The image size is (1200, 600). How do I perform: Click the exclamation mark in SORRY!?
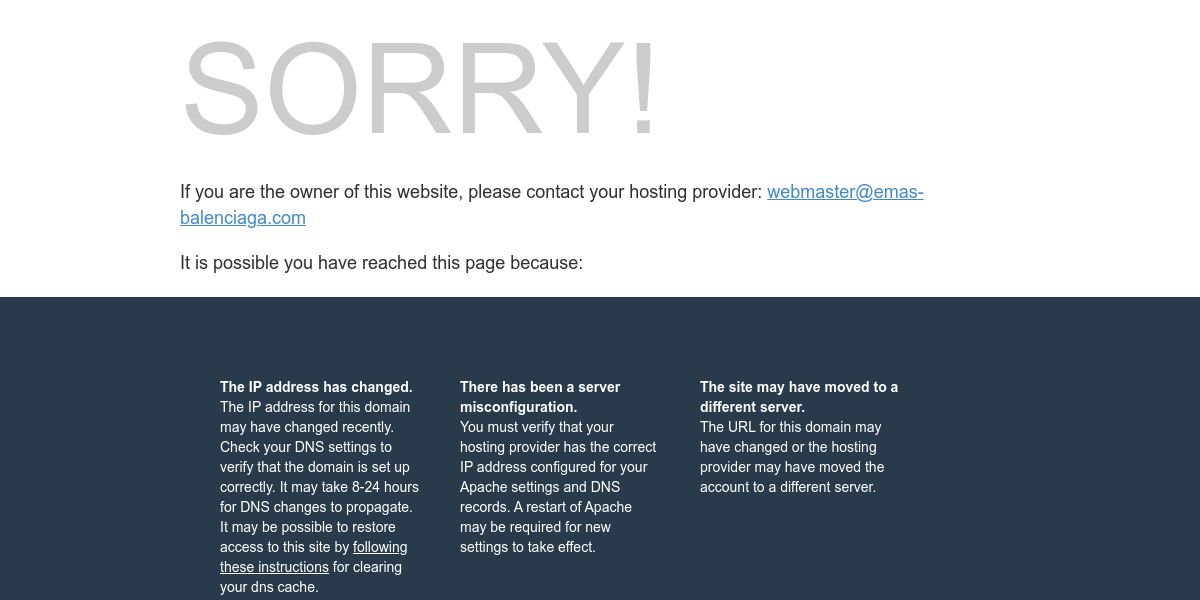pos(645,89)
